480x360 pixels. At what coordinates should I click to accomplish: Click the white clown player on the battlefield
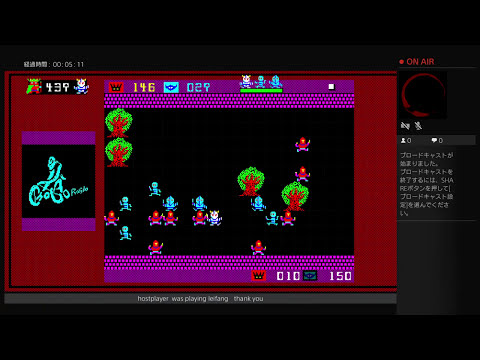pos(215,218)
